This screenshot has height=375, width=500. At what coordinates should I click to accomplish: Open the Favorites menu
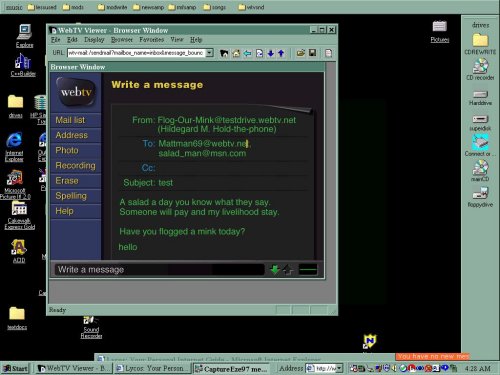152,40
